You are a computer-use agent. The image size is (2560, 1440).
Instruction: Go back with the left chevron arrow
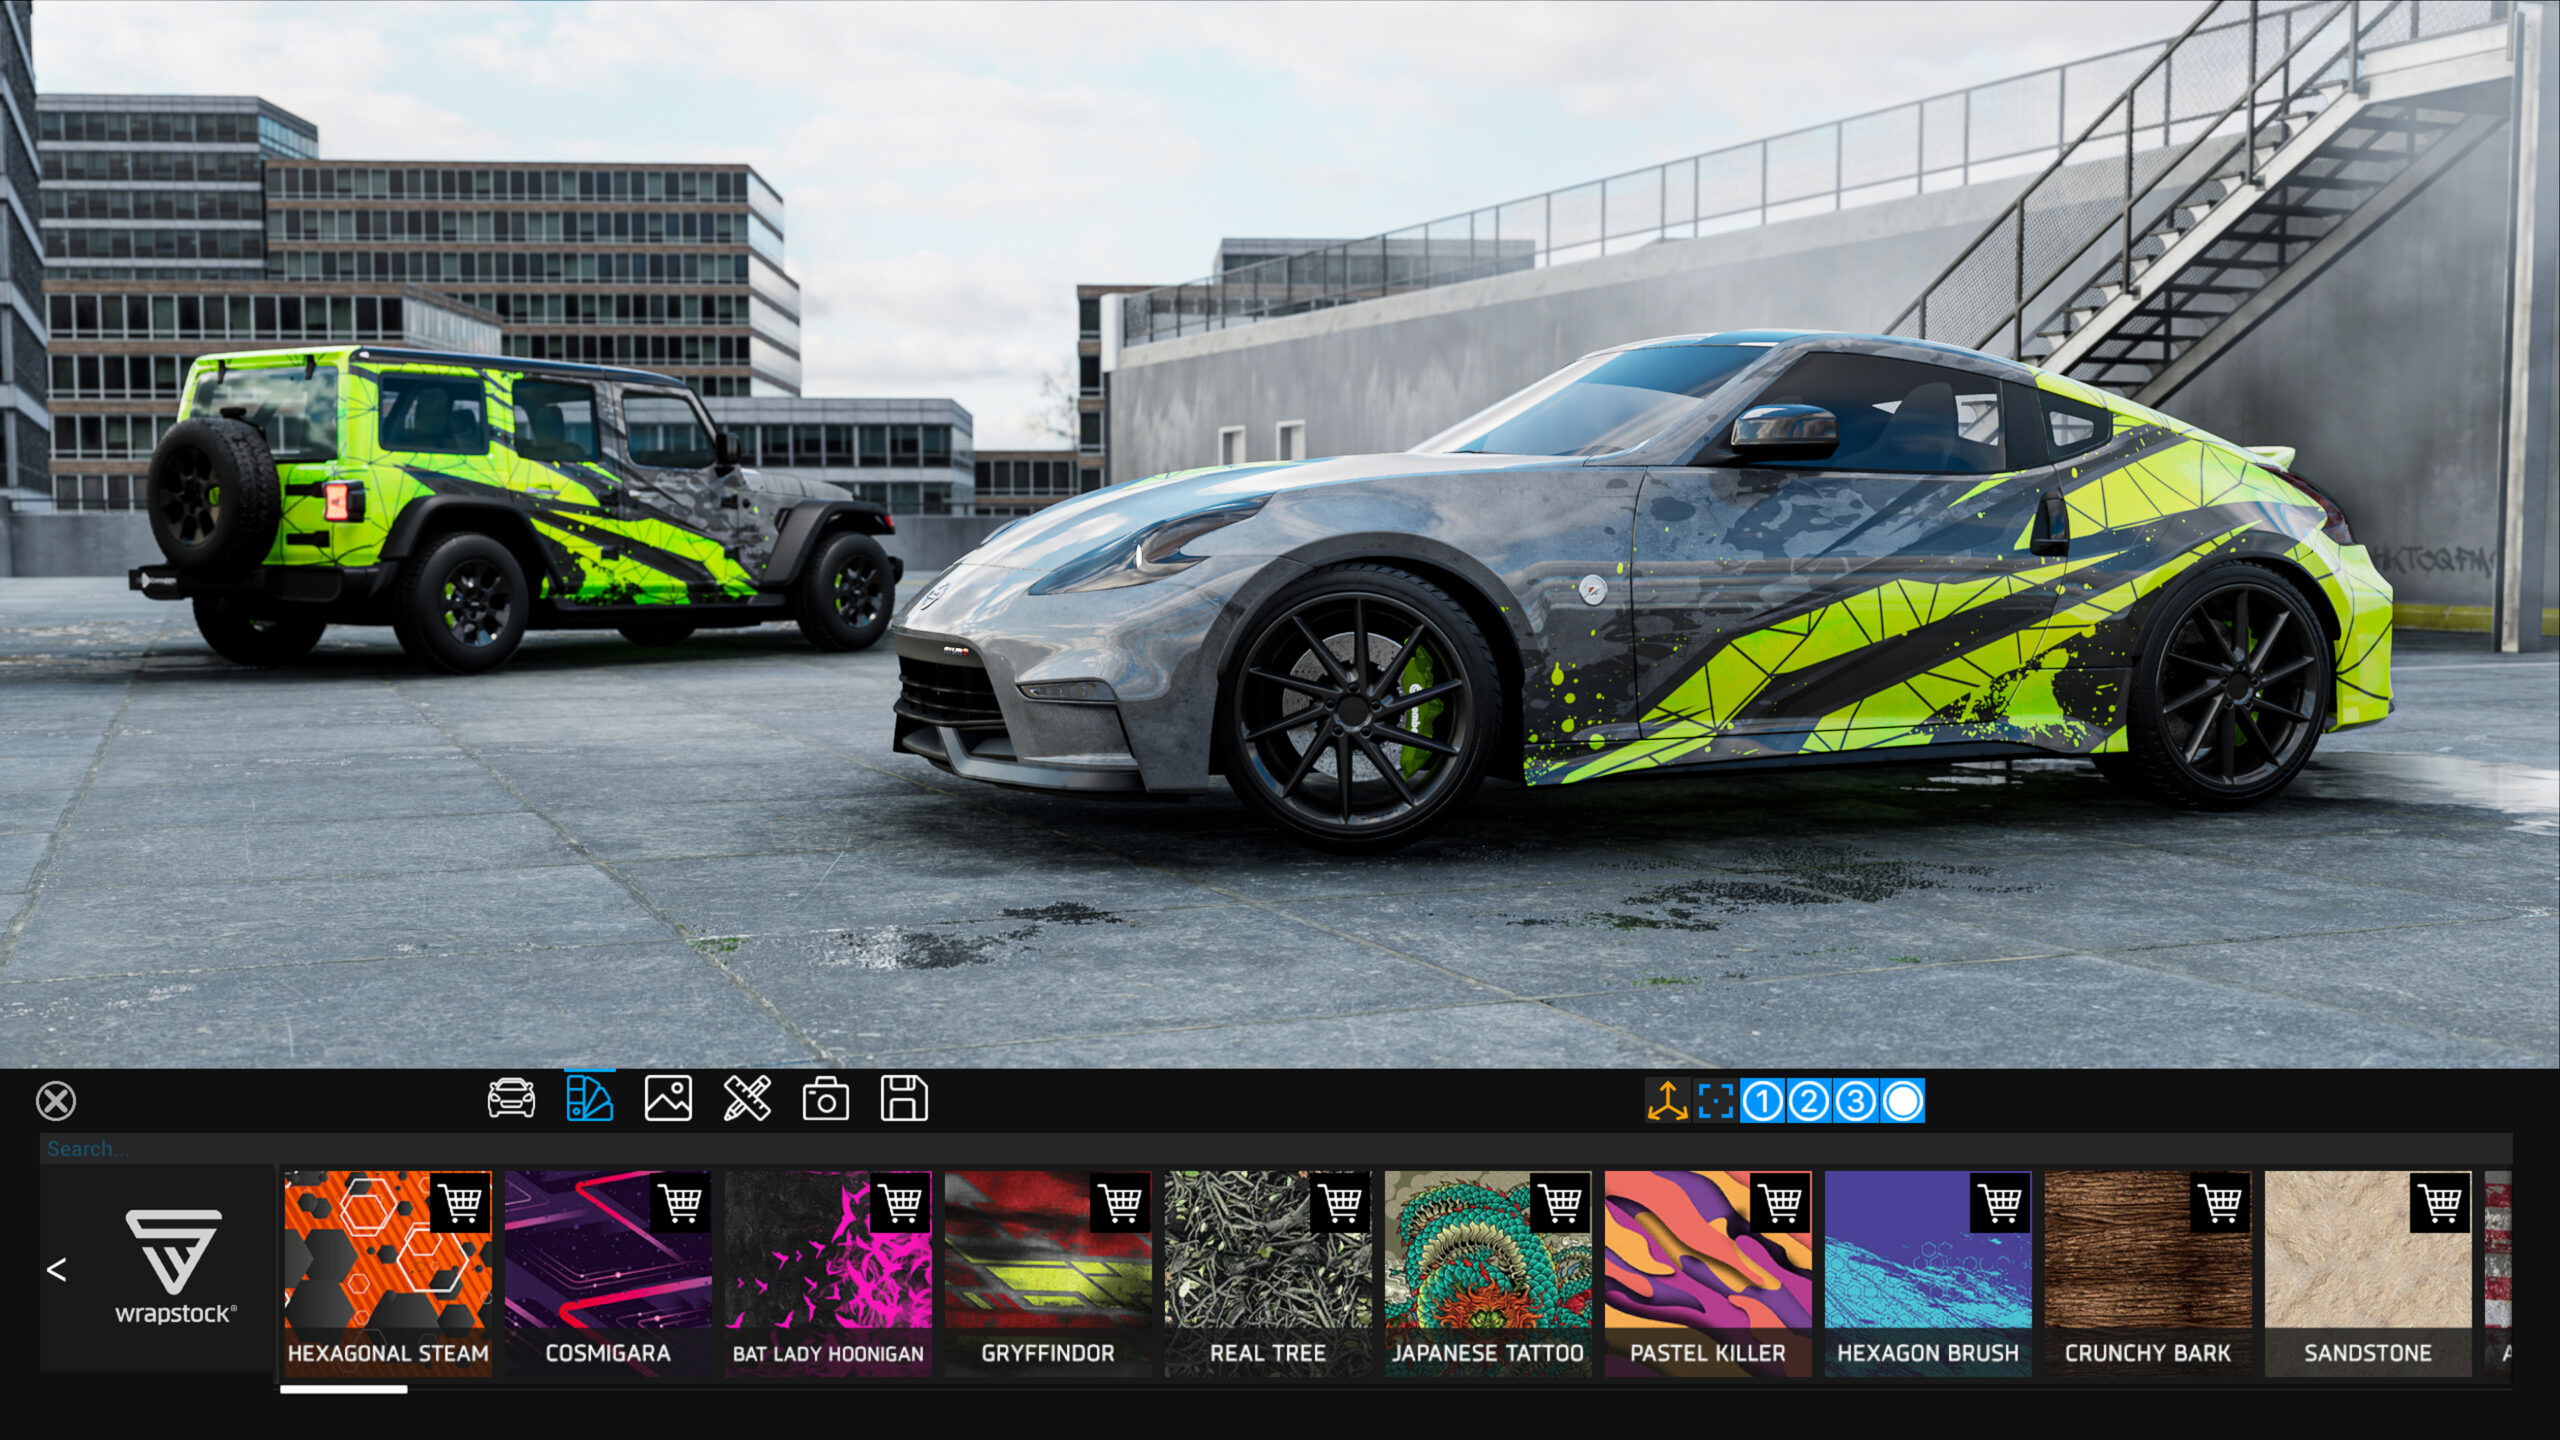point(57,1270)
